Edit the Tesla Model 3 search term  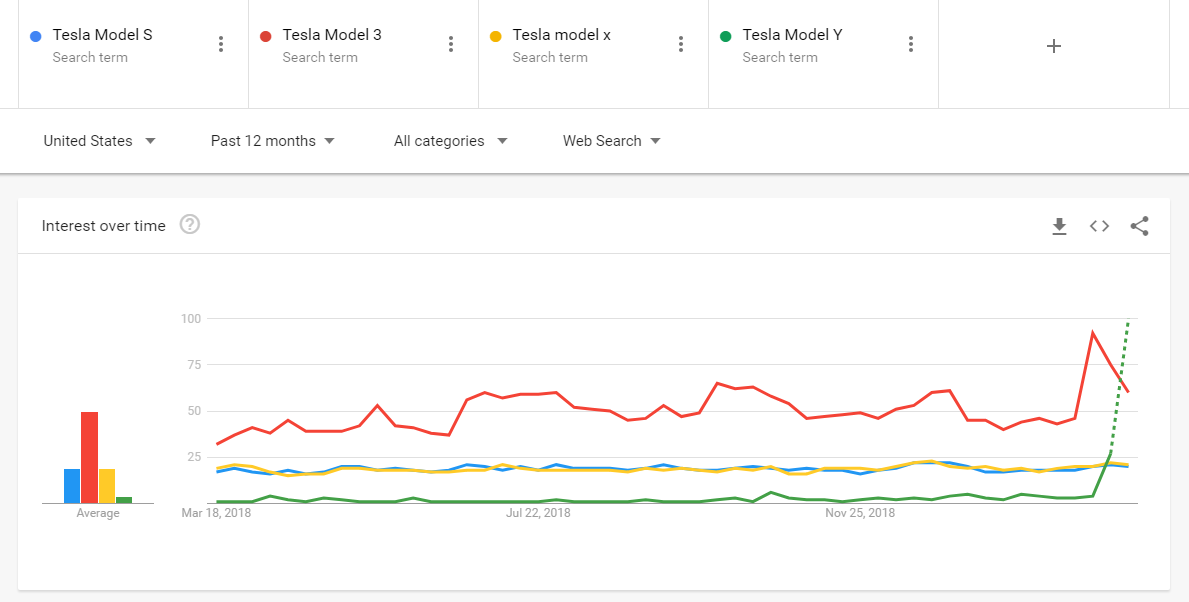click(x=332, y=35)
